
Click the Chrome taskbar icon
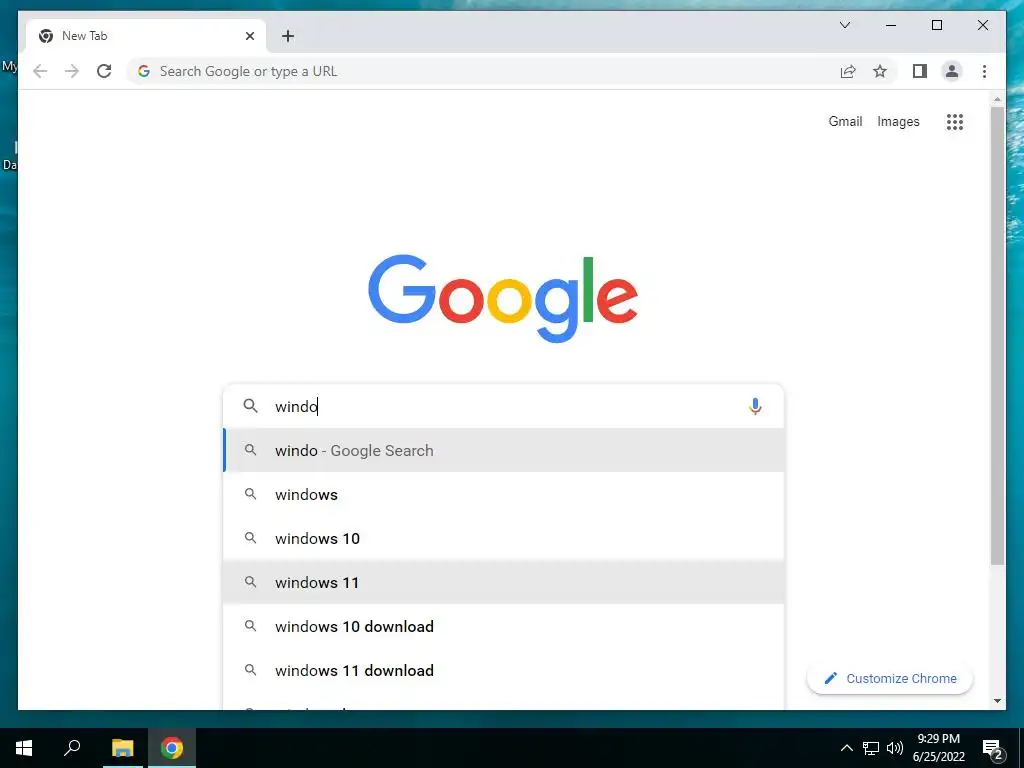tap(172, 748)
